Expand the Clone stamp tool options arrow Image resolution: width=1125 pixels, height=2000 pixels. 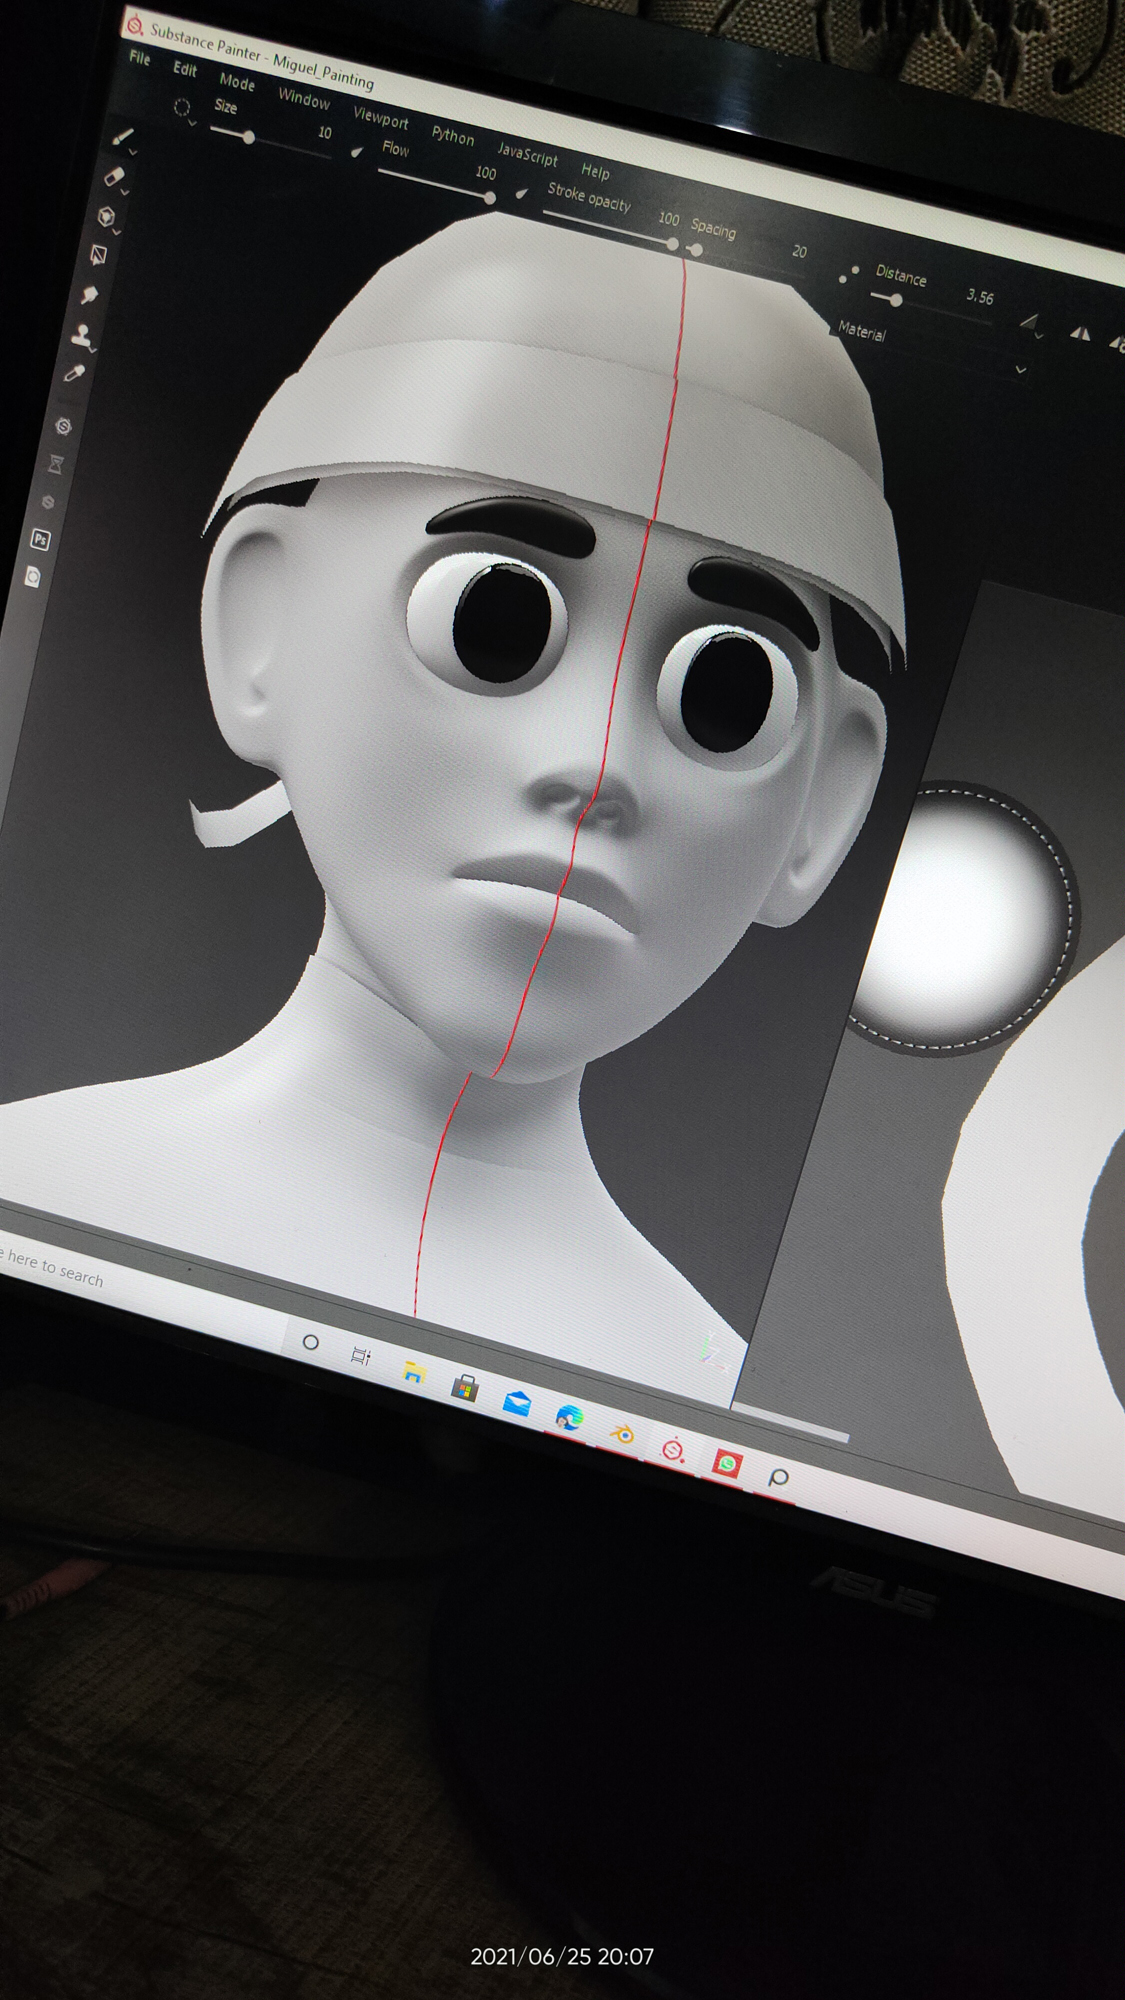(x=92, y=351)
